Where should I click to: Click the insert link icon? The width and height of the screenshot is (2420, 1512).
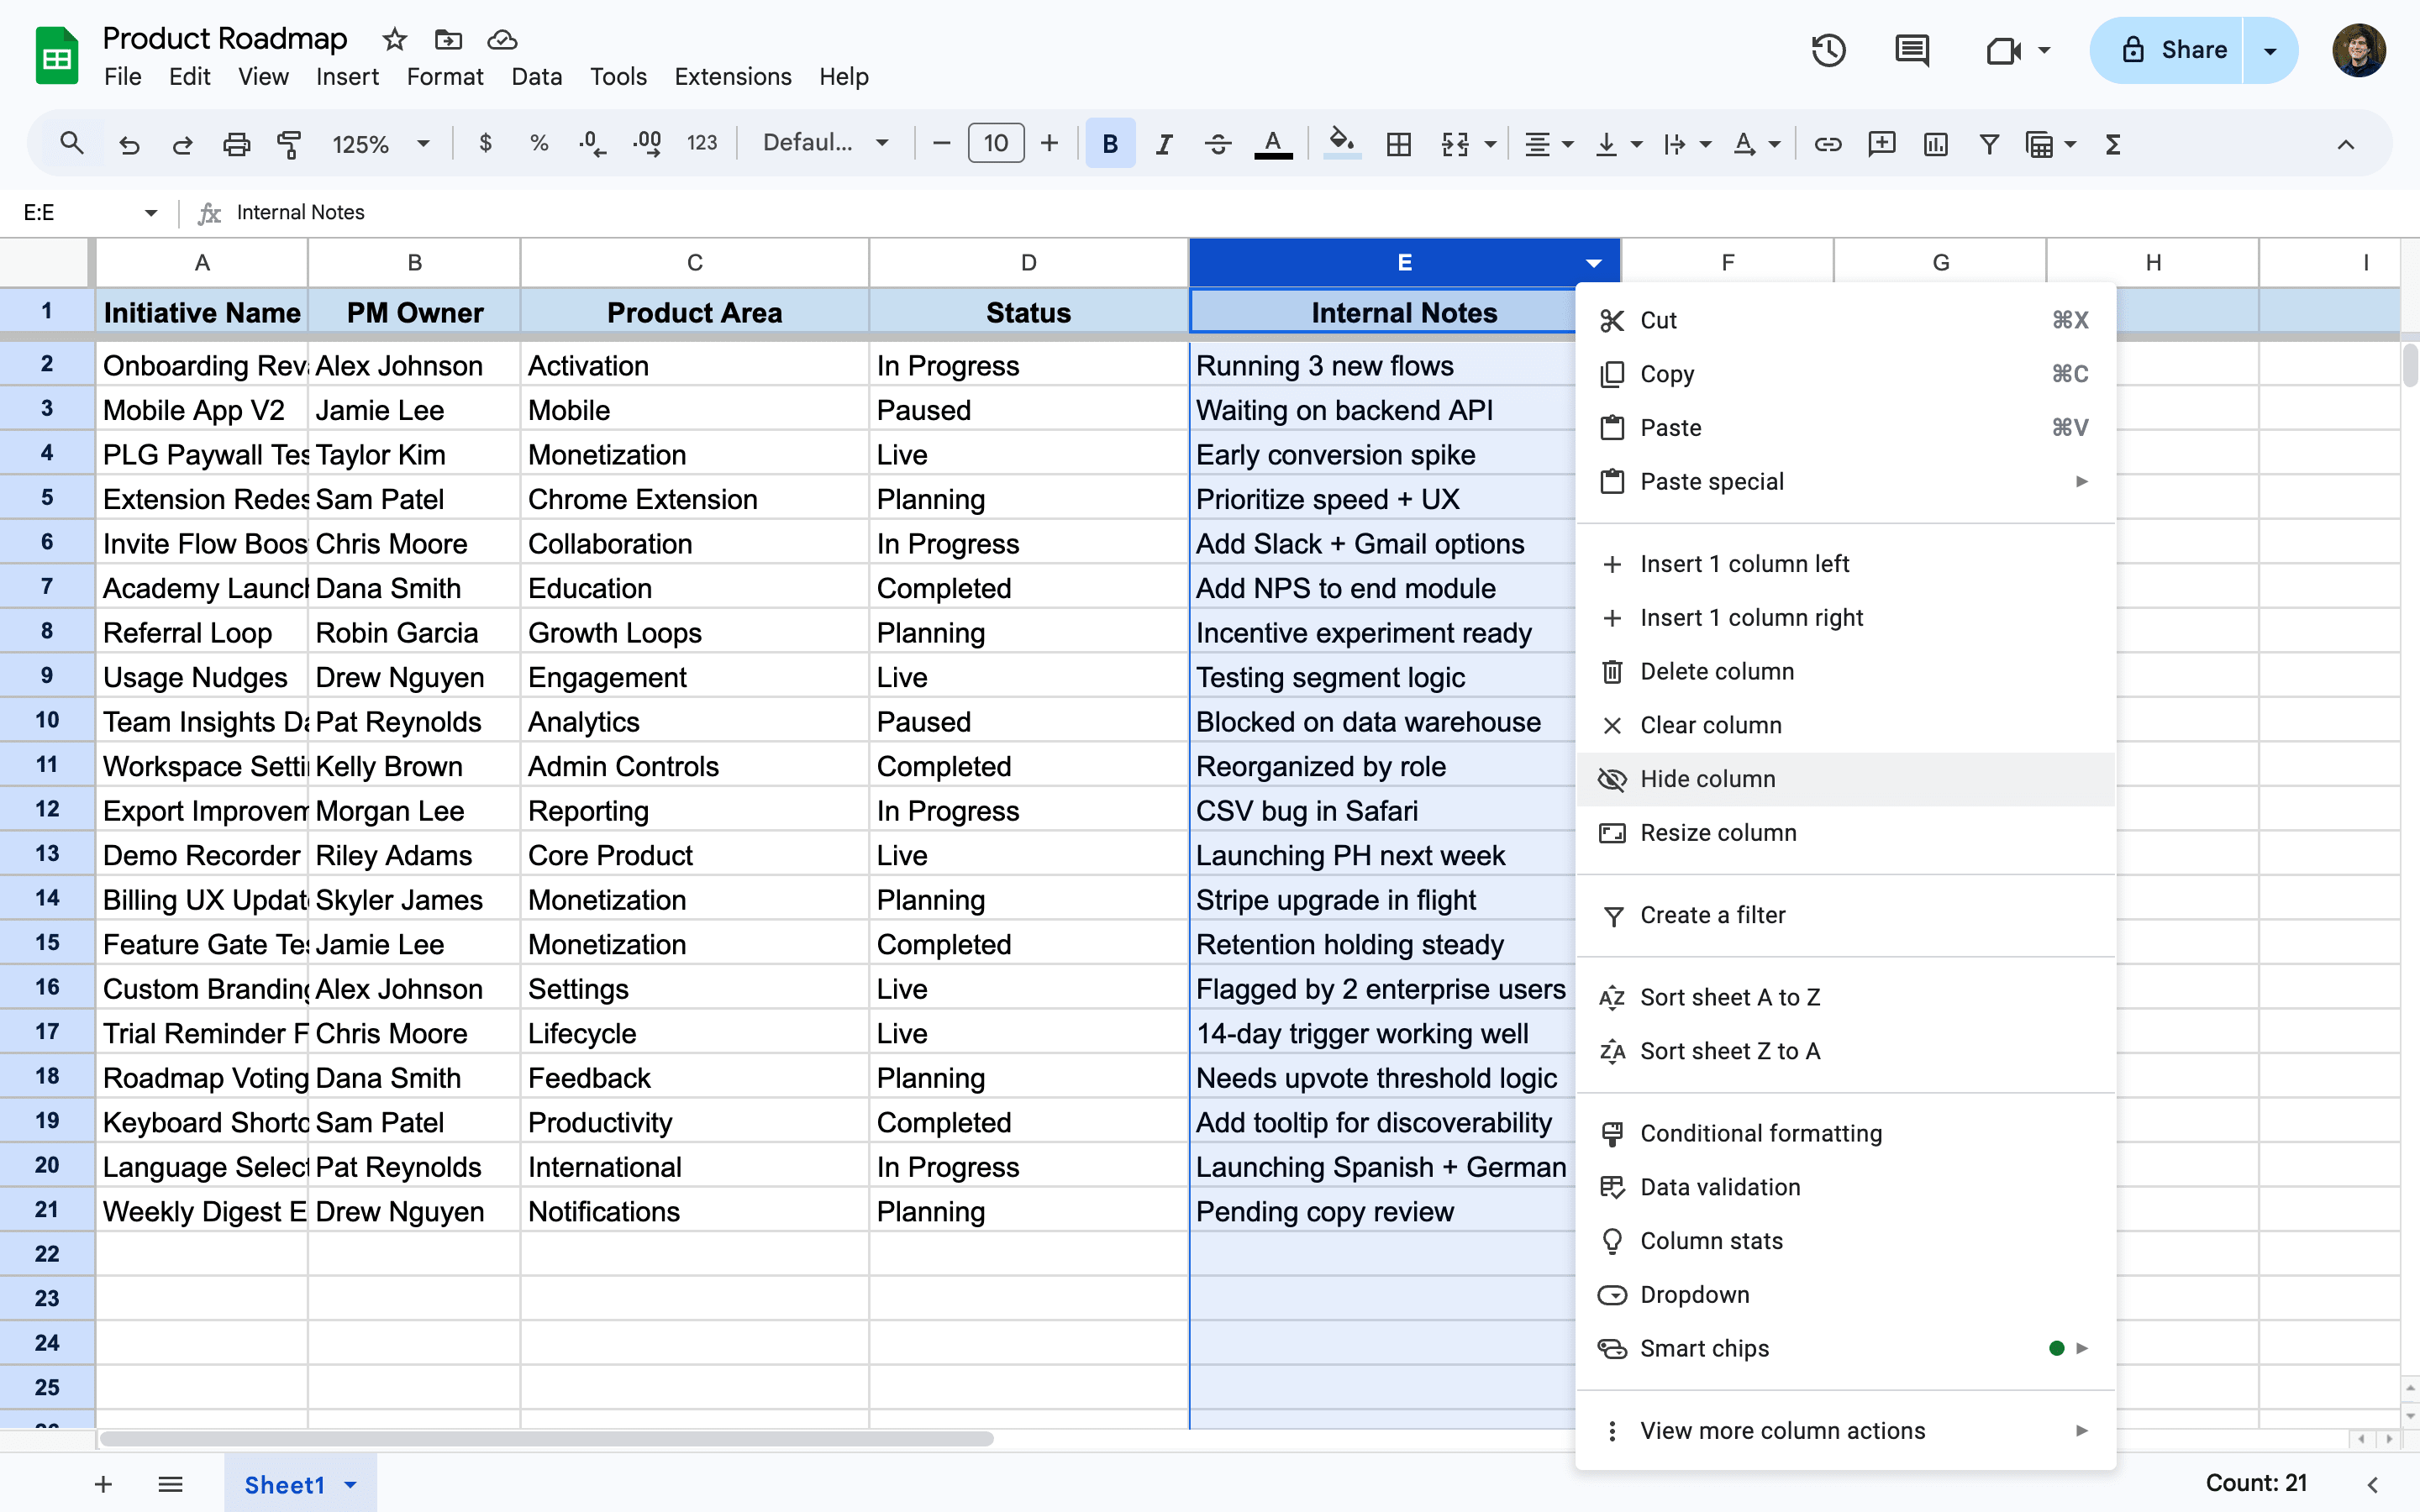click(x=1828, y=145)
